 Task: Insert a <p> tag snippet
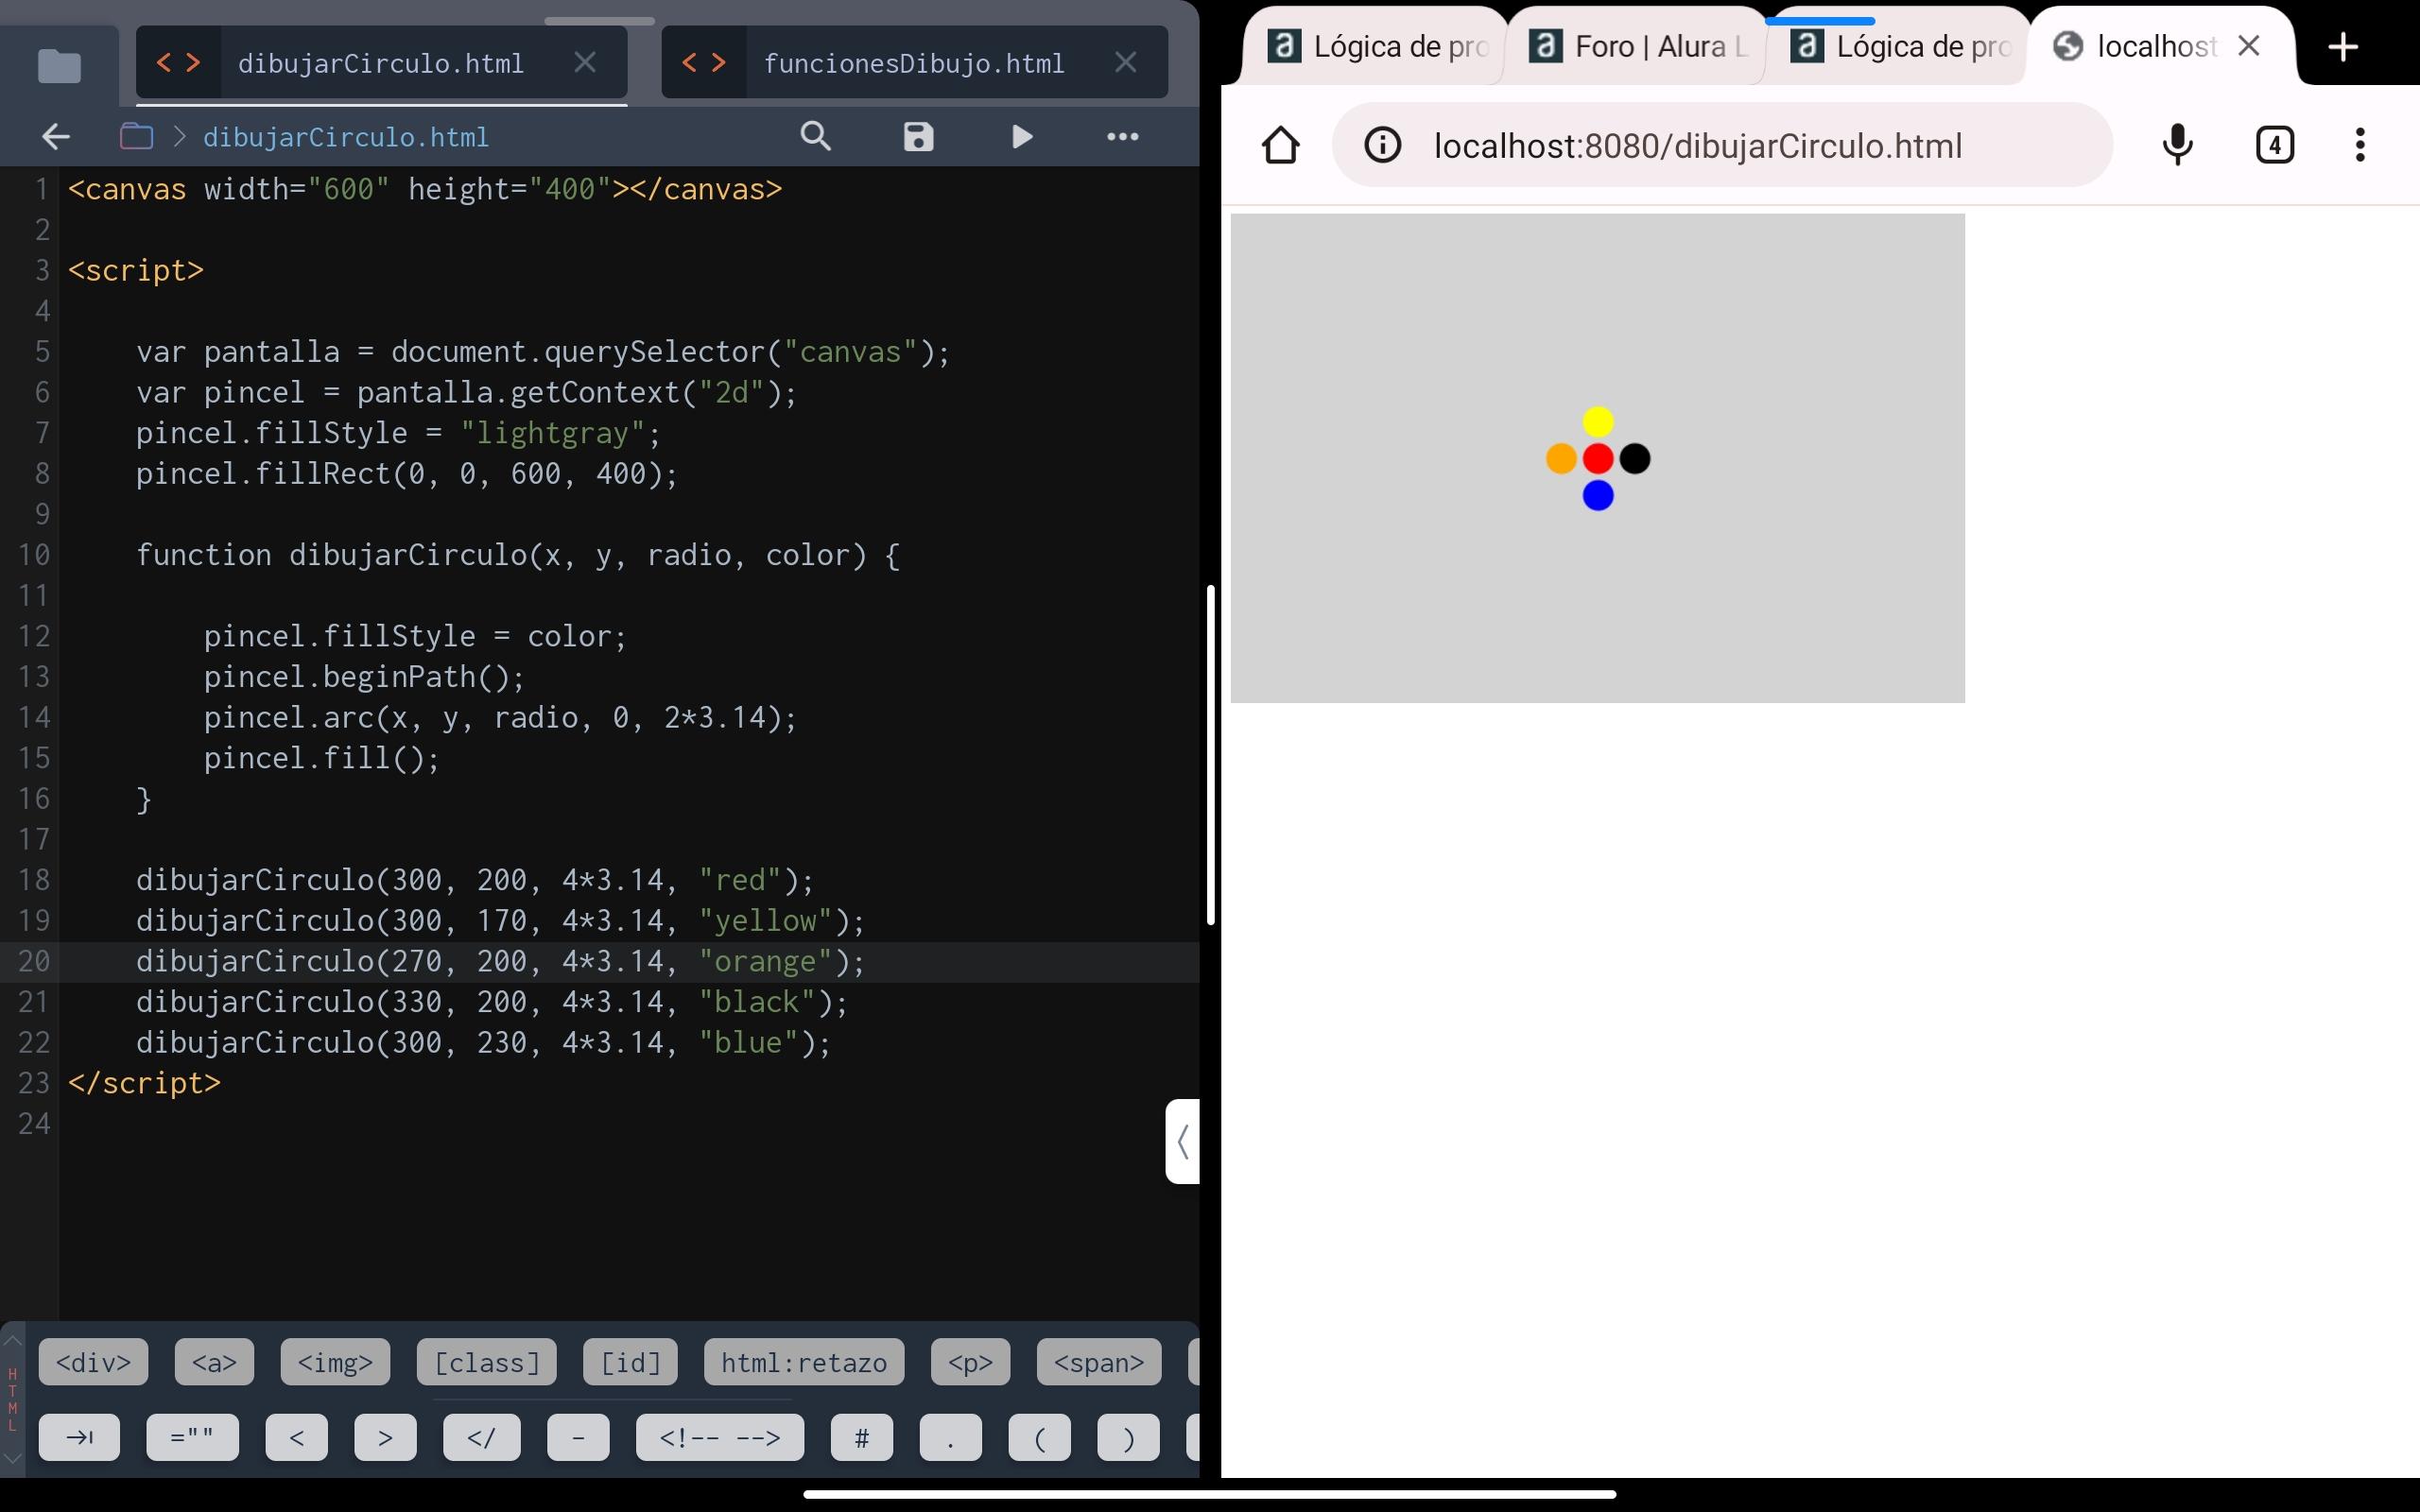[970, 1362]
